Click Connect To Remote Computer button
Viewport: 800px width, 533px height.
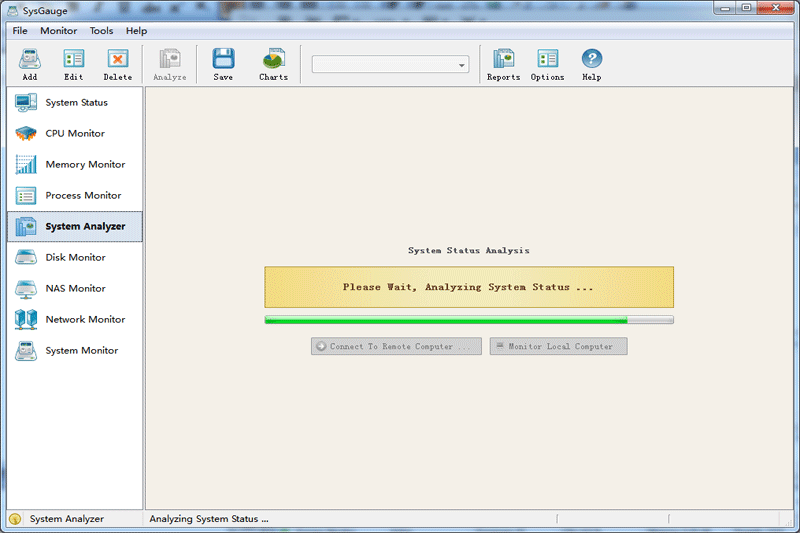point(397,346)
